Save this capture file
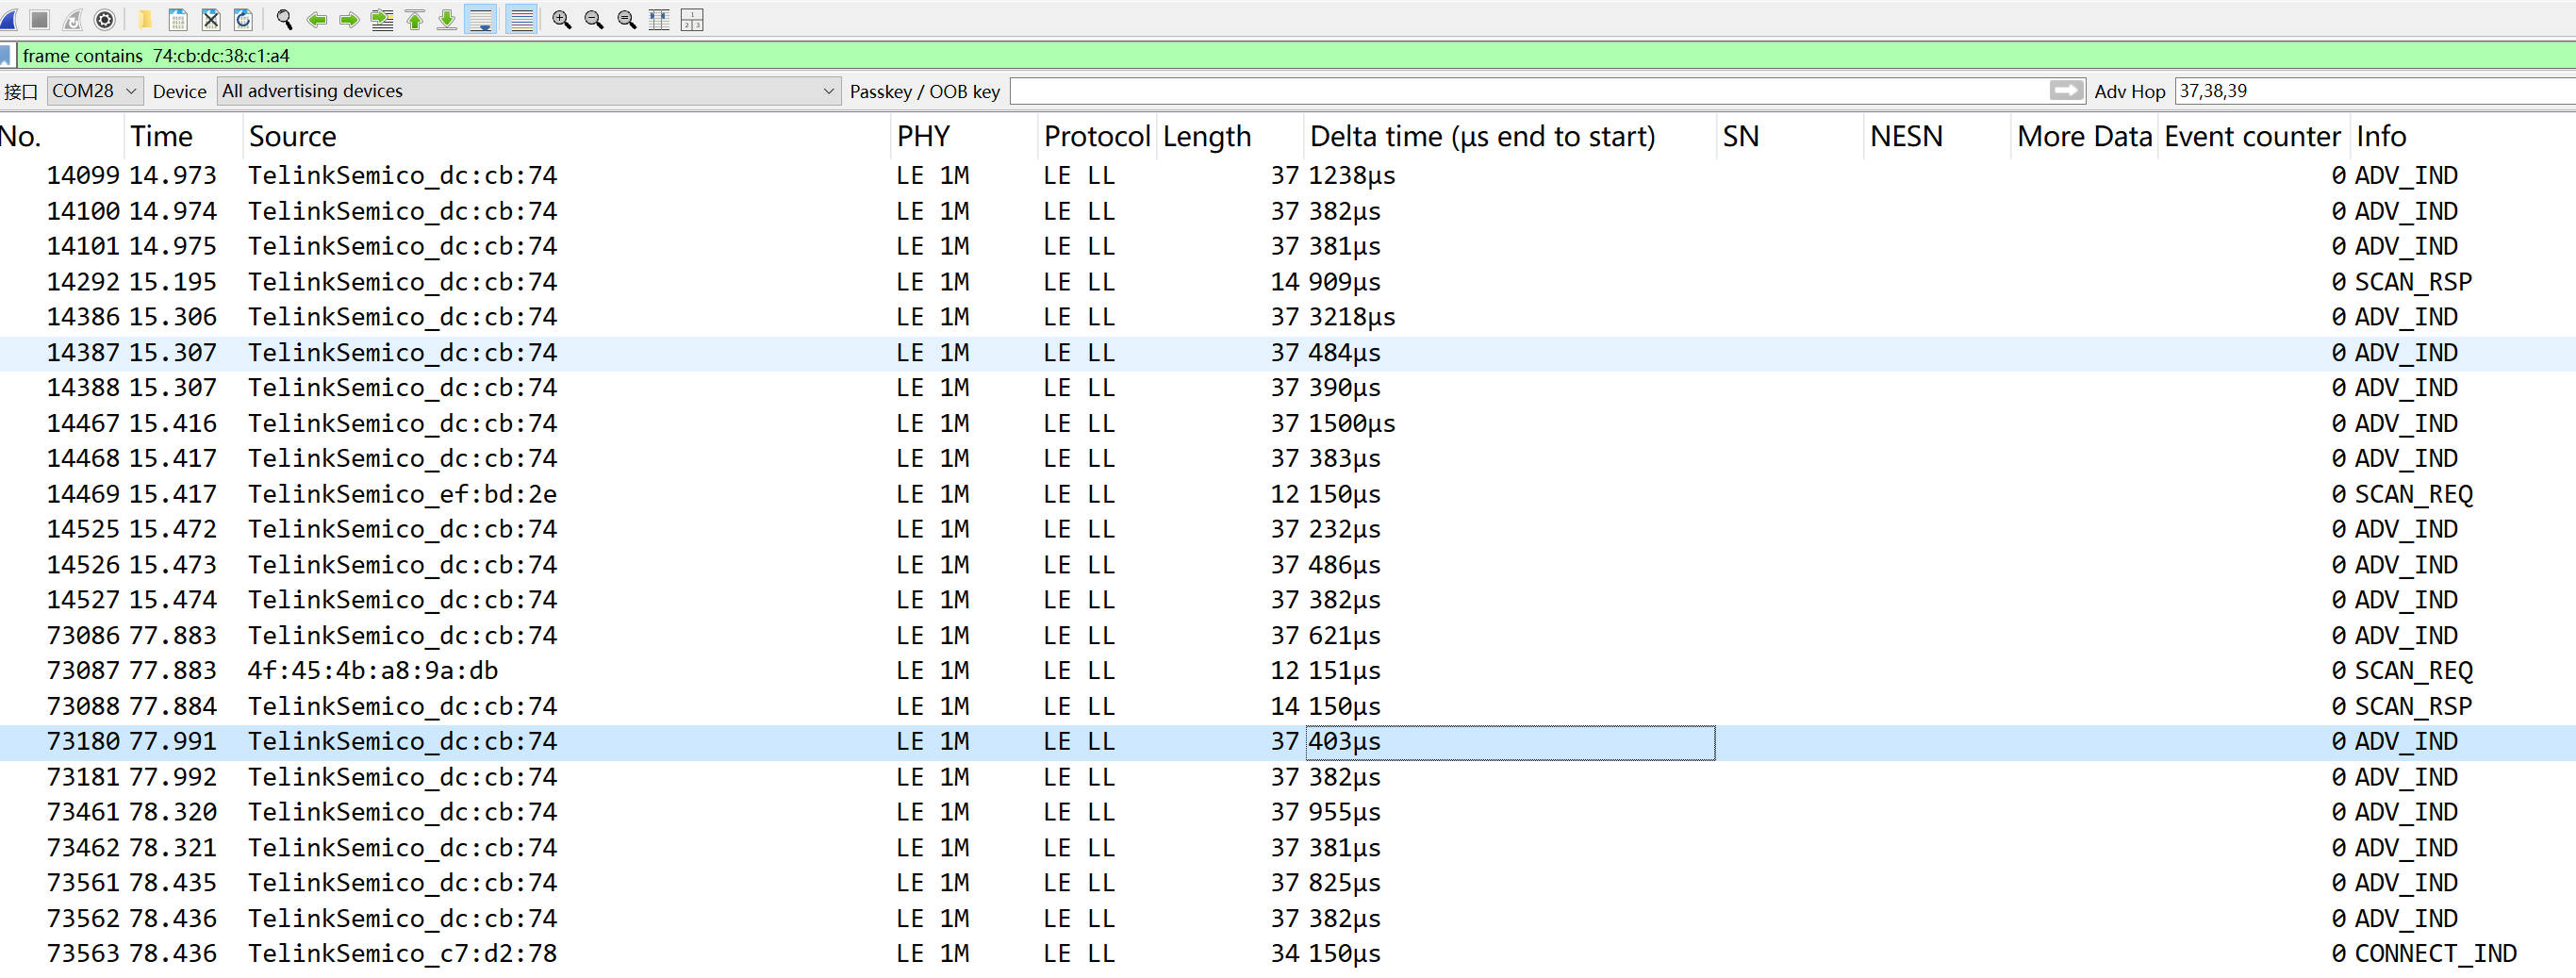Image resolution: width=2576 pixels, height=978 pixels. point(178,19)
